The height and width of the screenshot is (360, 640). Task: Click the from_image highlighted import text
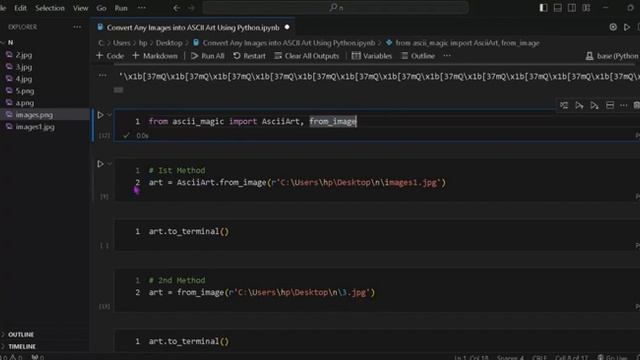pyautogui.click(x=333, y=121)
